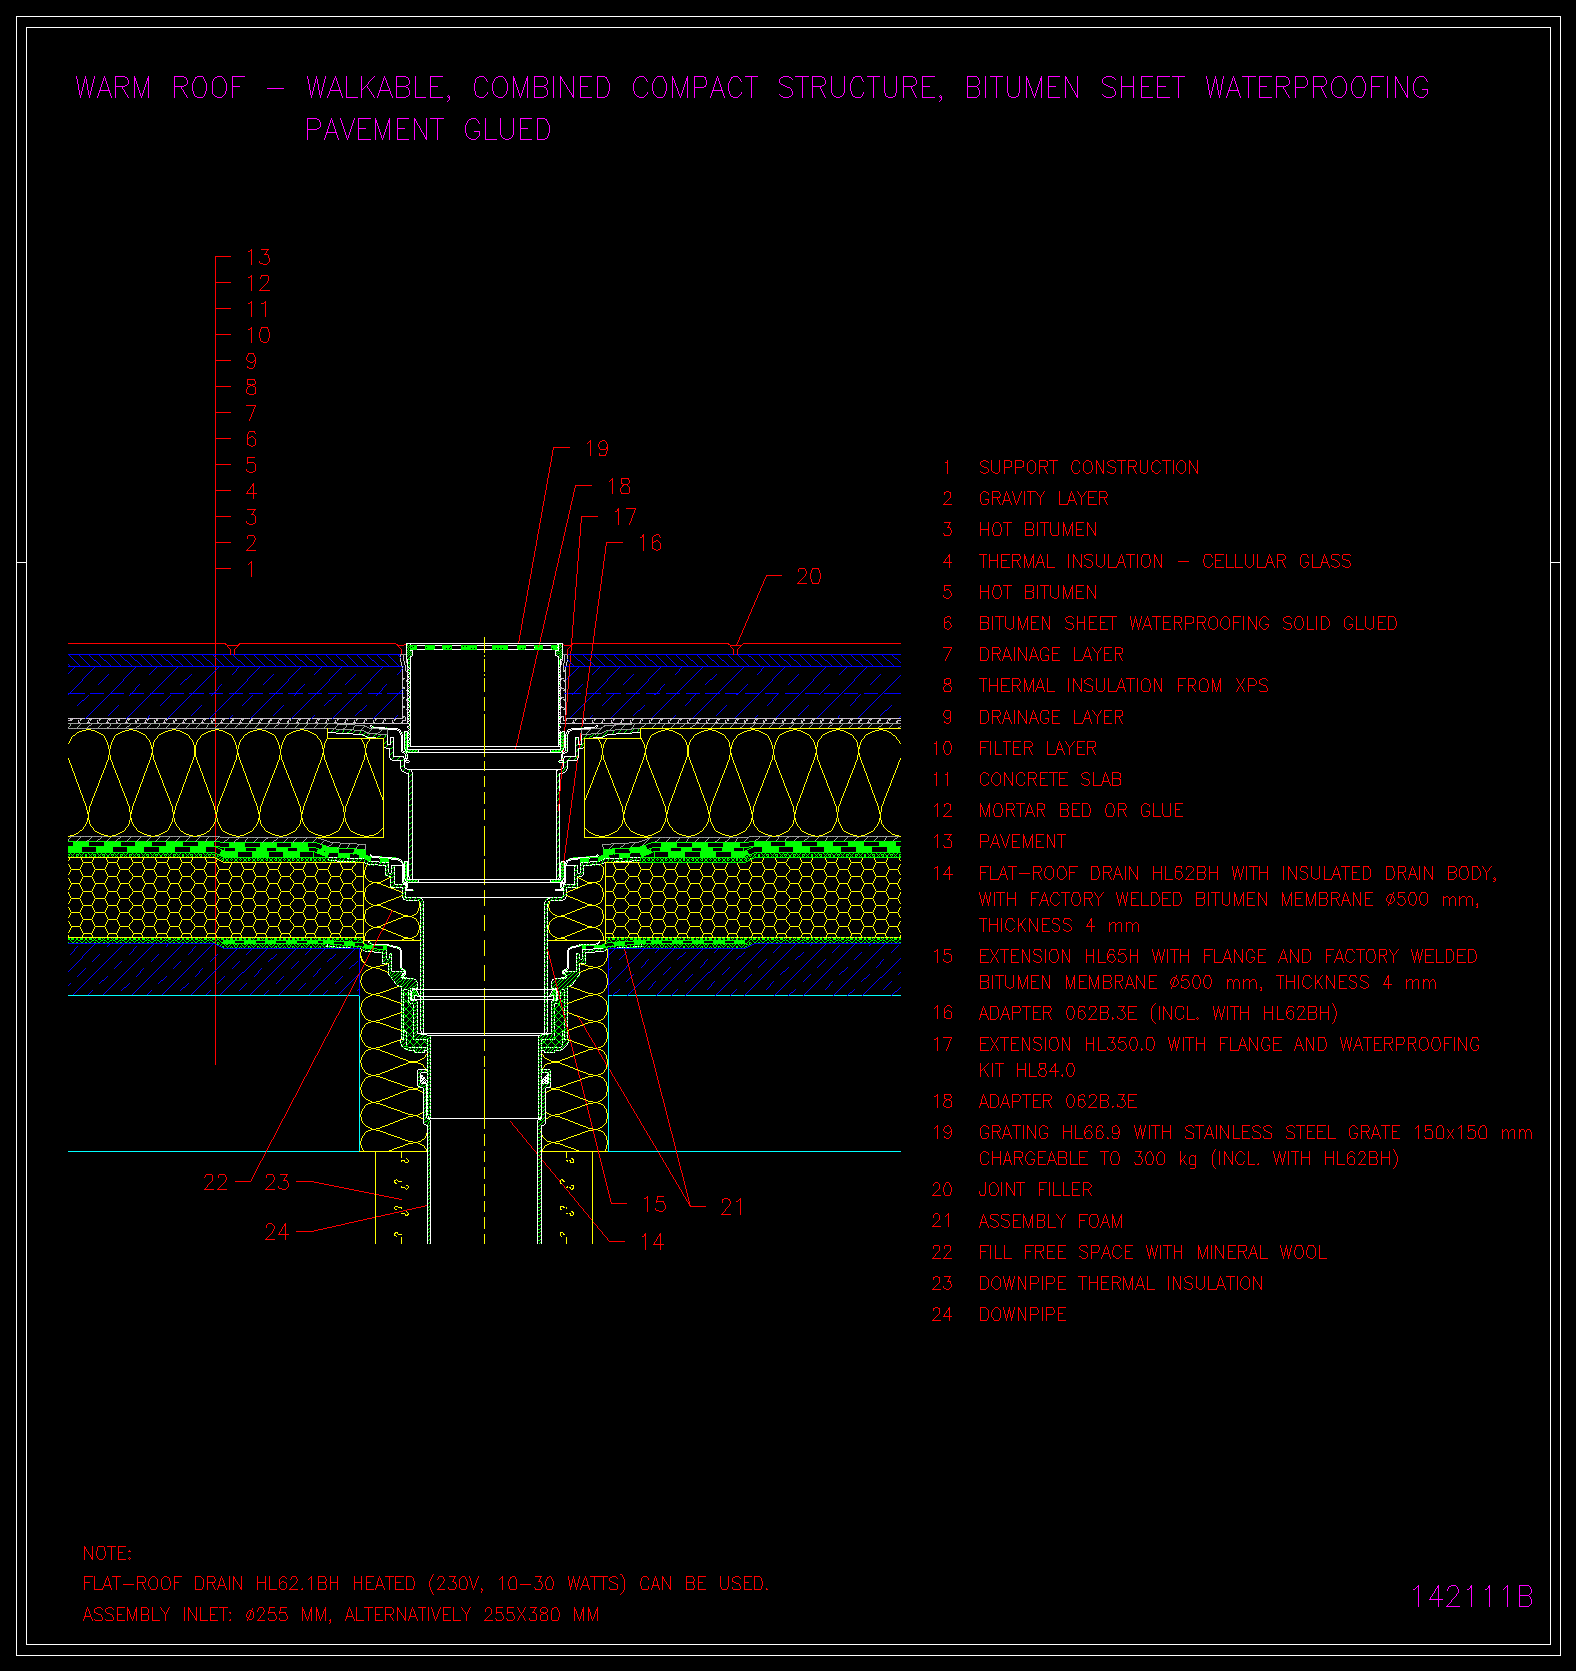Click the 'PAVEMENT' legend entry
This screenshot has width=1576, height=1671.
tap(1022, 841)
